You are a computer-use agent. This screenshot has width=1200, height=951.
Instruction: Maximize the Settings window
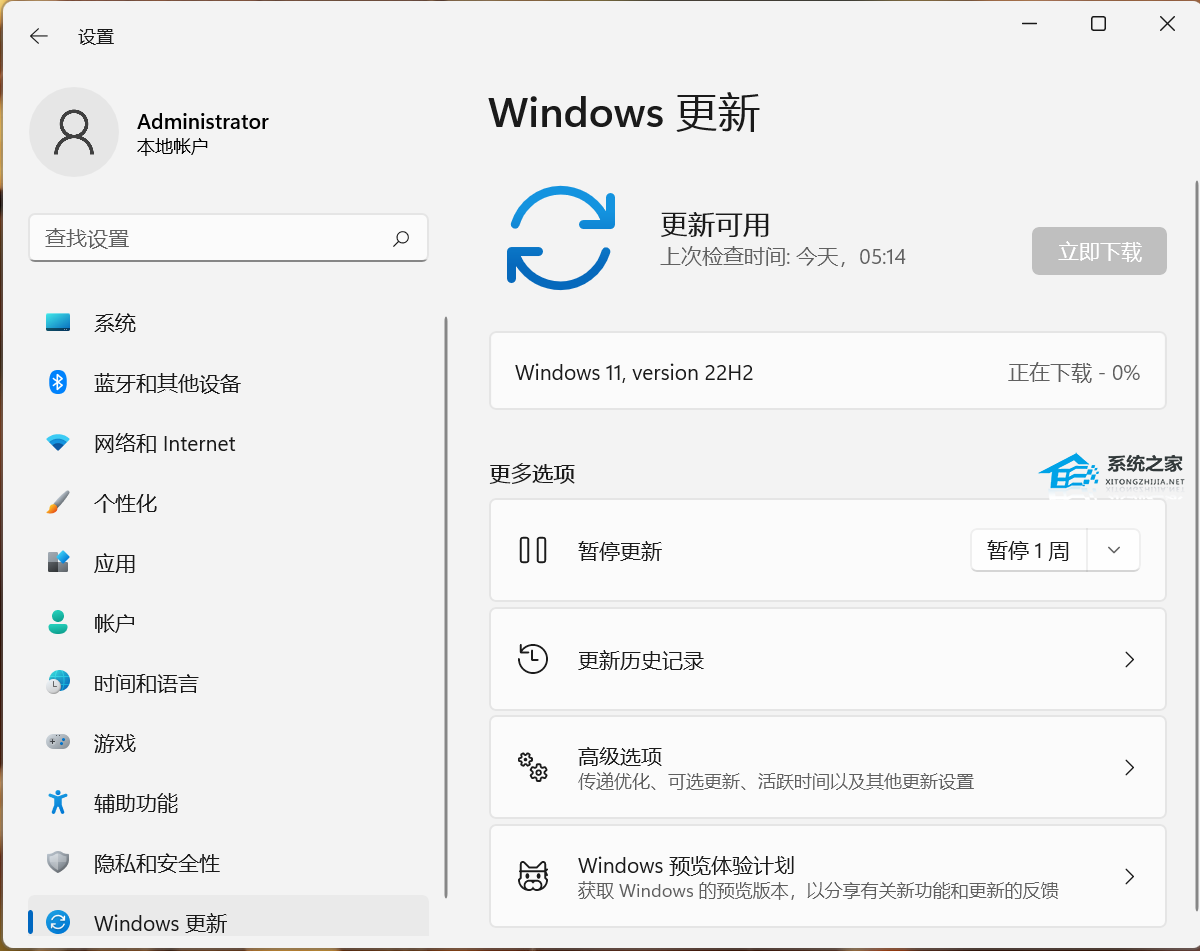[1098, 24]
